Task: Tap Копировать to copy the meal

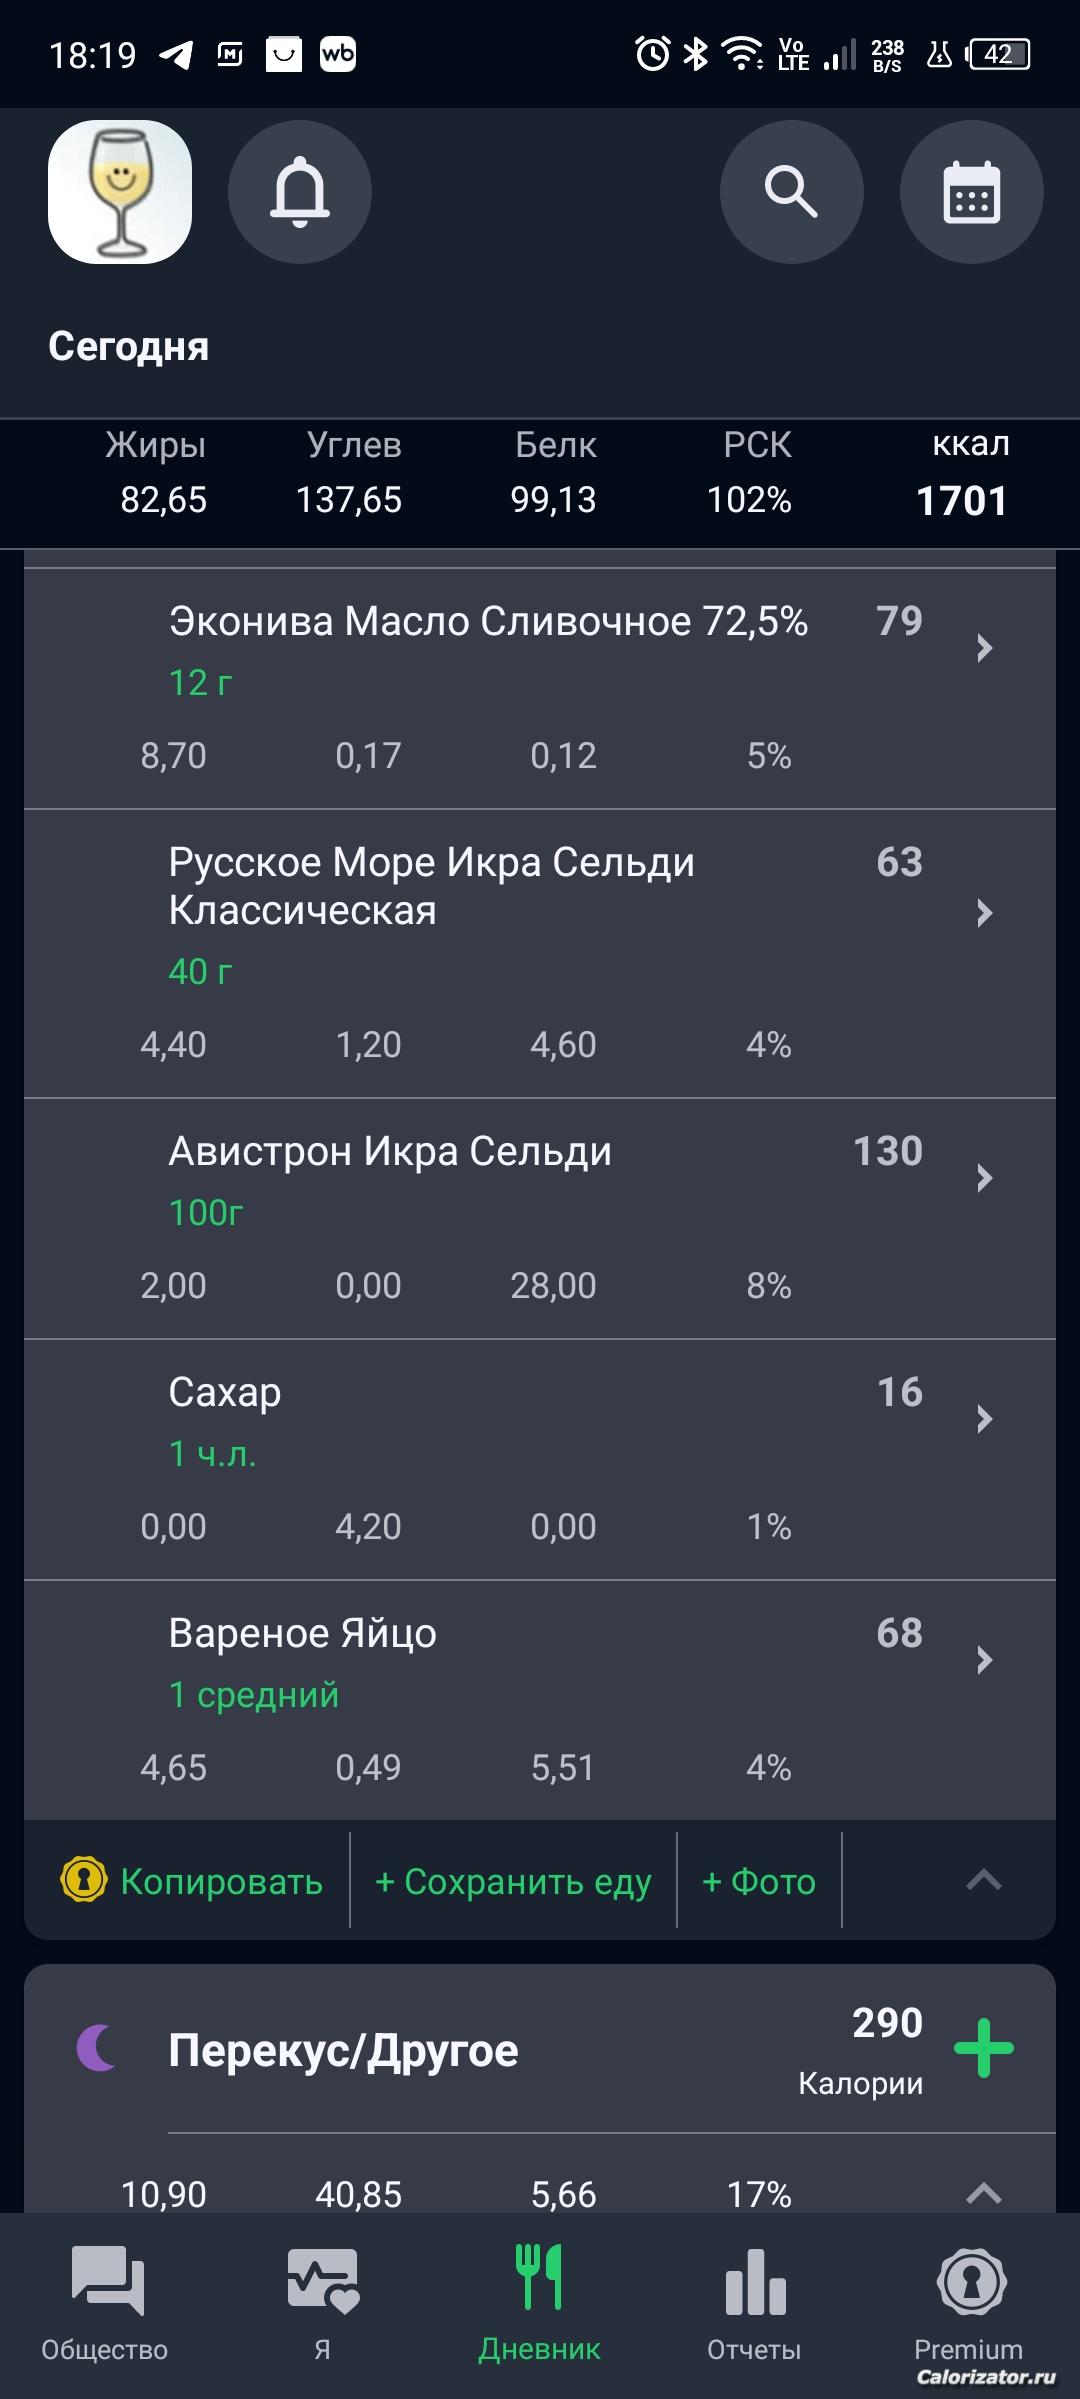Action: 221,1882
